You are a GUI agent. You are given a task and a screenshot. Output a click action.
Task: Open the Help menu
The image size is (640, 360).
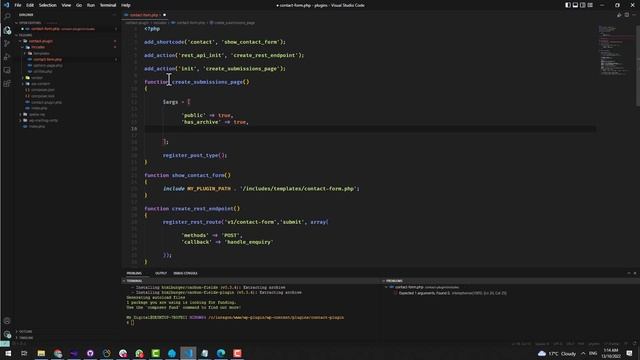126,5
